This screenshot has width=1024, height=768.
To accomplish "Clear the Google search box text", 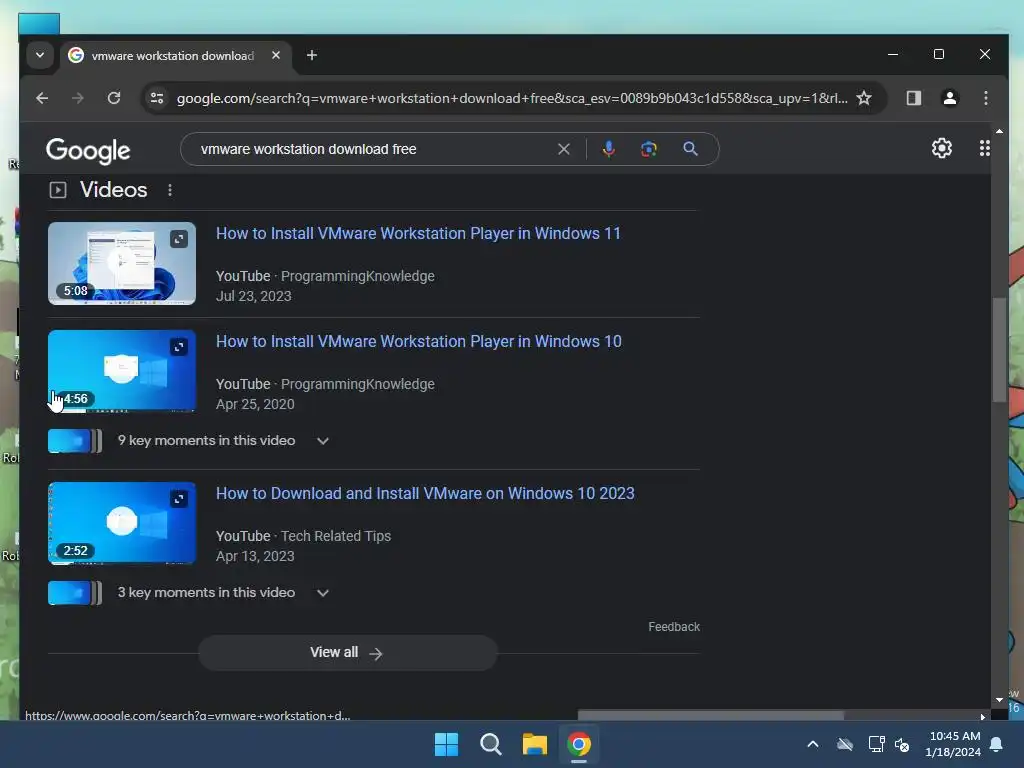I will point(564,150).
